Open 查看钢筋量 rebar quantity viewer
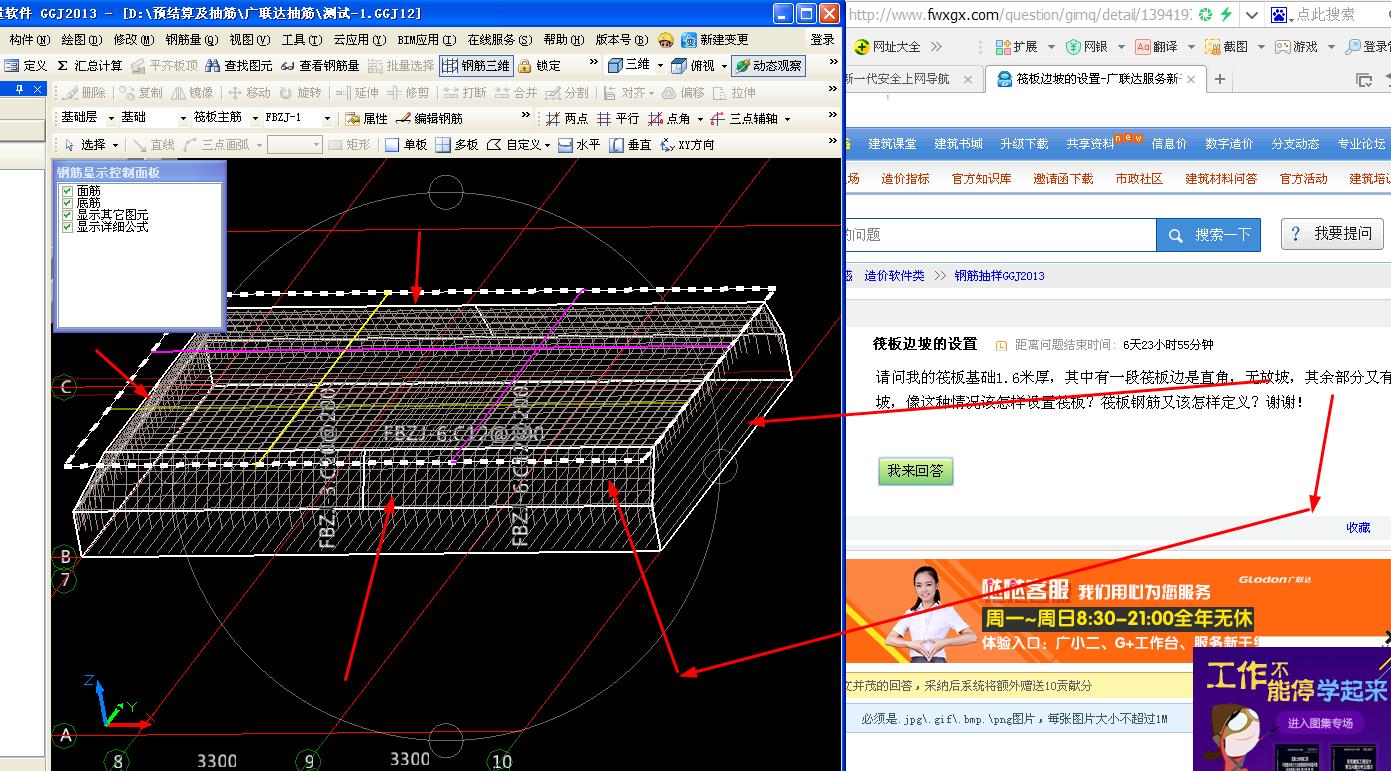 pyautogui.click(x=319, y=65)
